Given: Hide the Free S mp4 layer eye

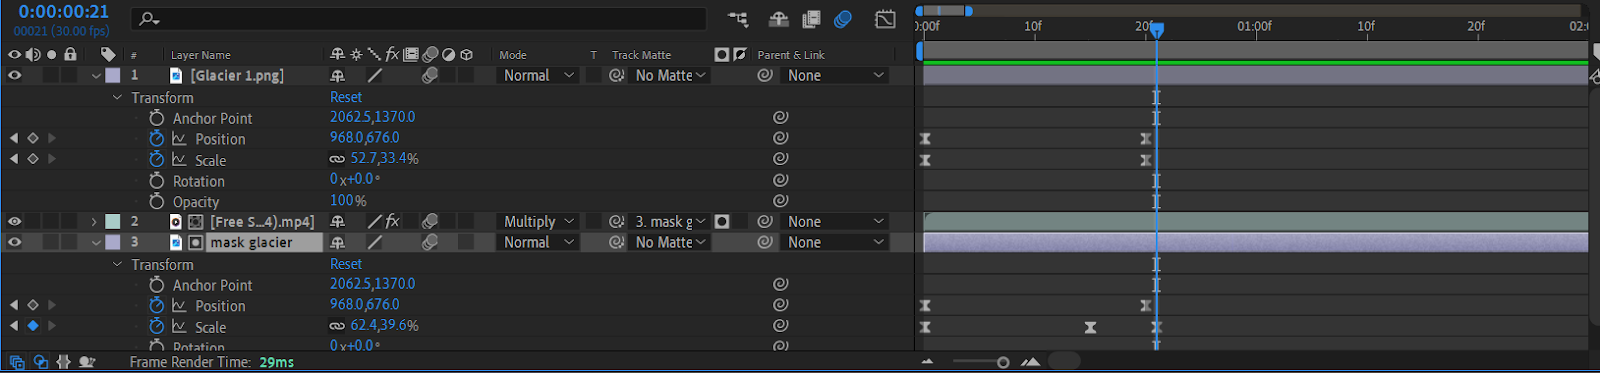Looking at the screenshot, I should [x=15, y=222].
